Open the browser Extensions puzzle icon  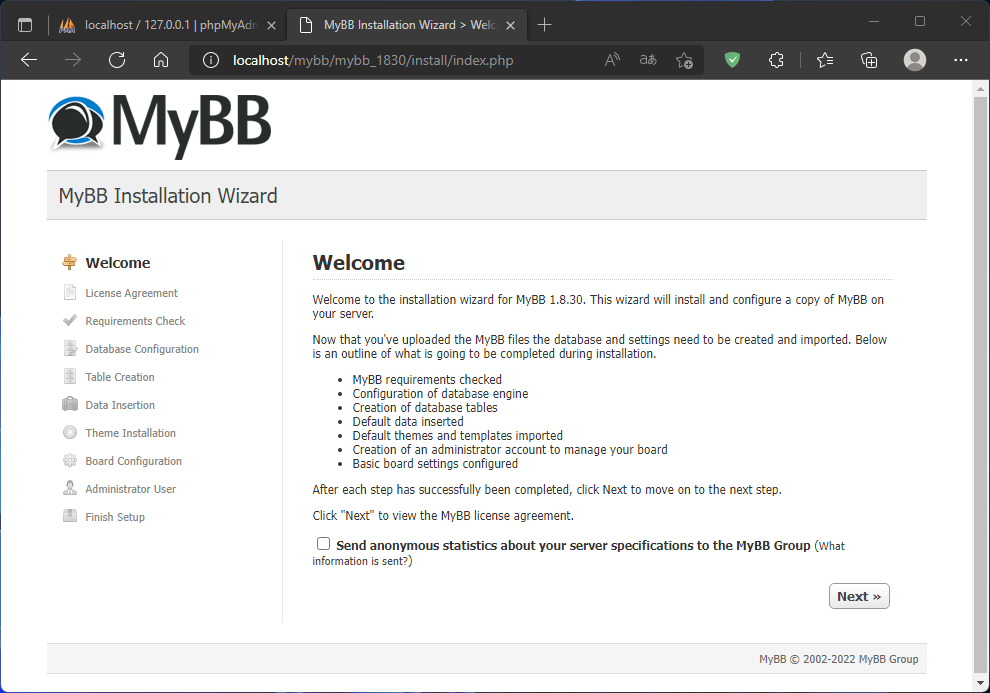click(776, 60)
